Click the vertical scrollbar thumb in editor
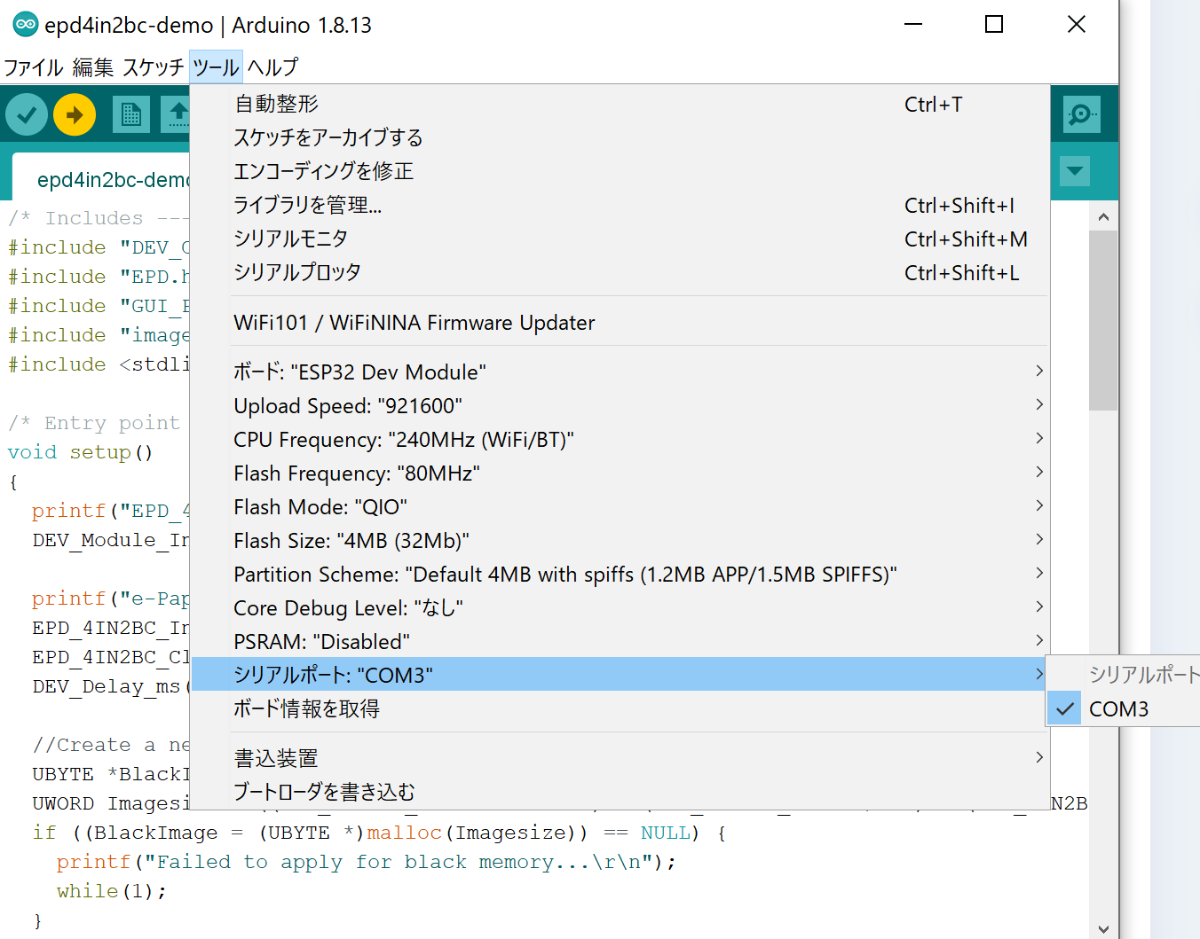Image resolution: width=1200 pixels, height=939 pixels. 1103,321
